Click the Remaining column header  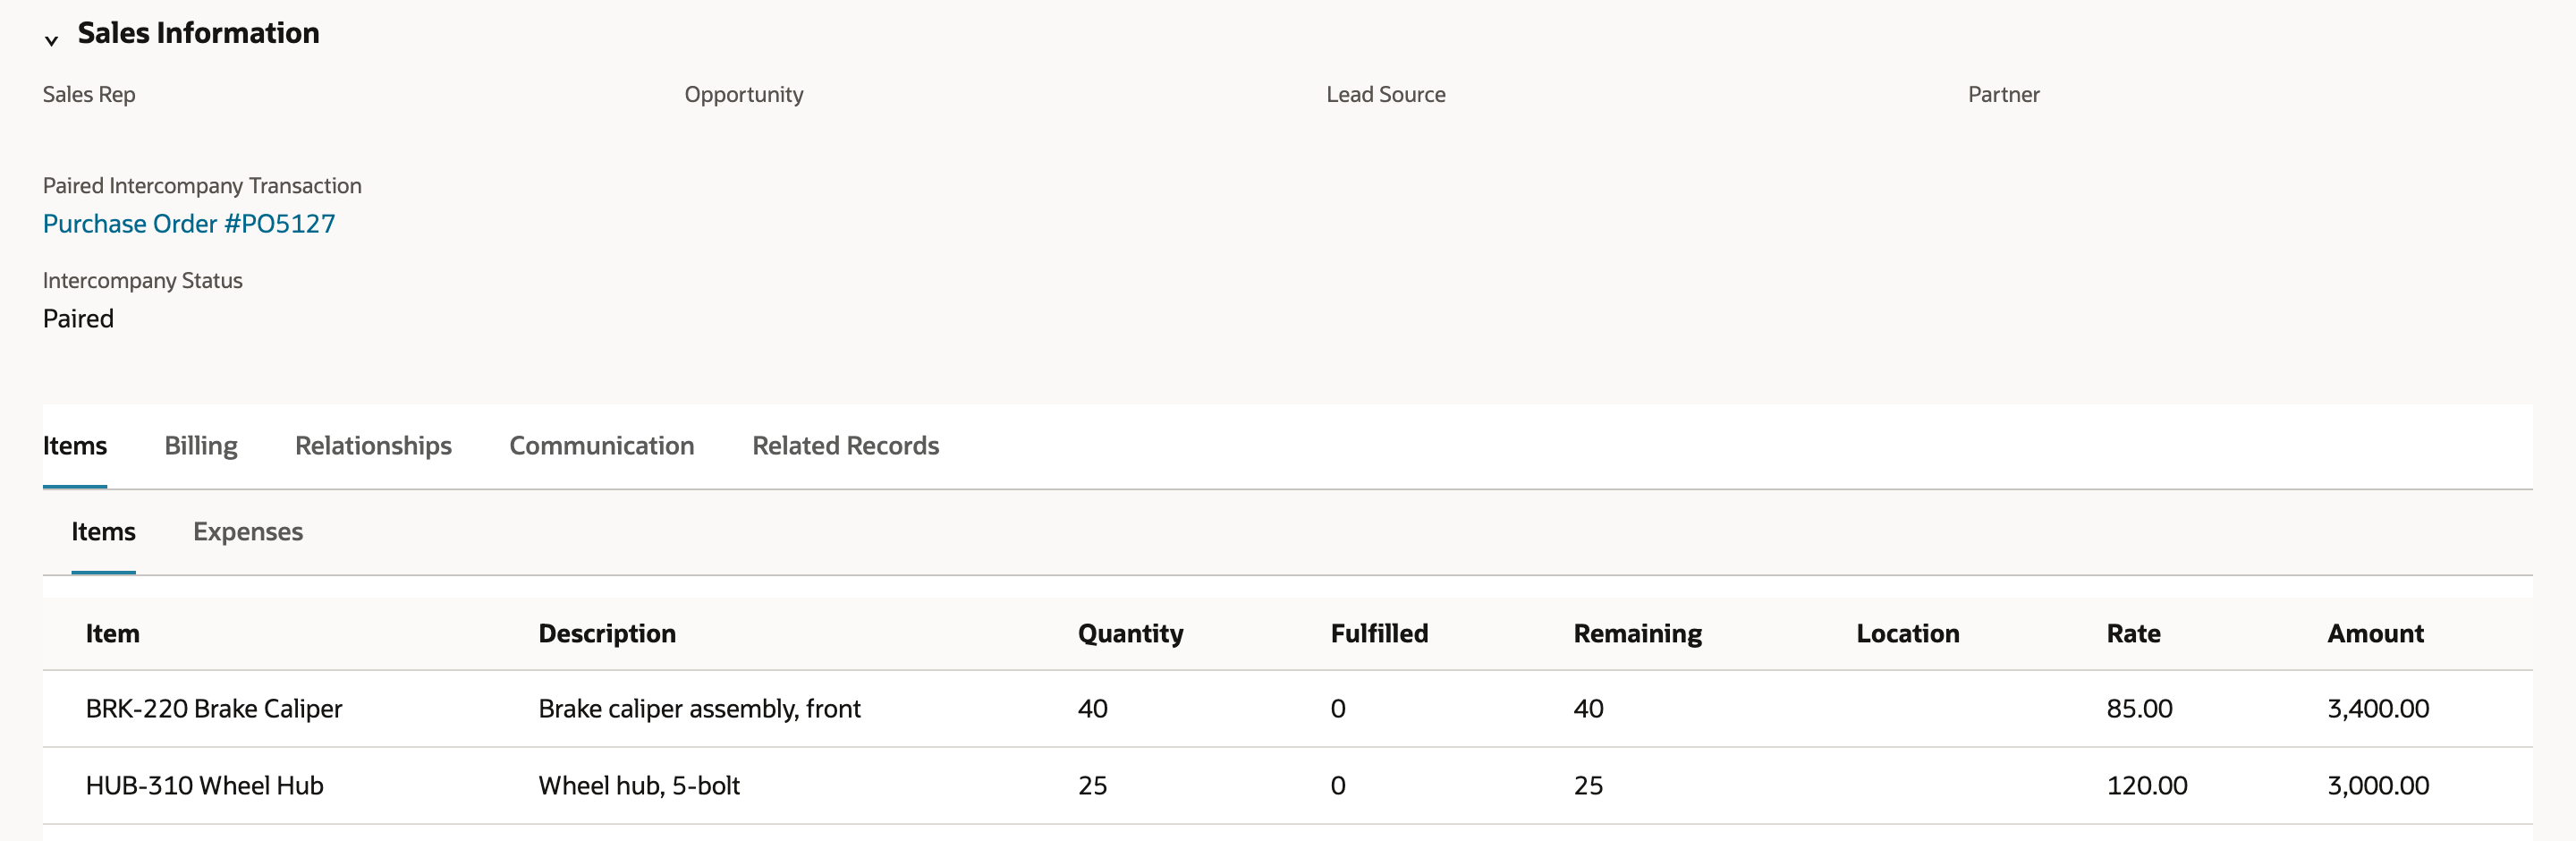coord(1638,634)
